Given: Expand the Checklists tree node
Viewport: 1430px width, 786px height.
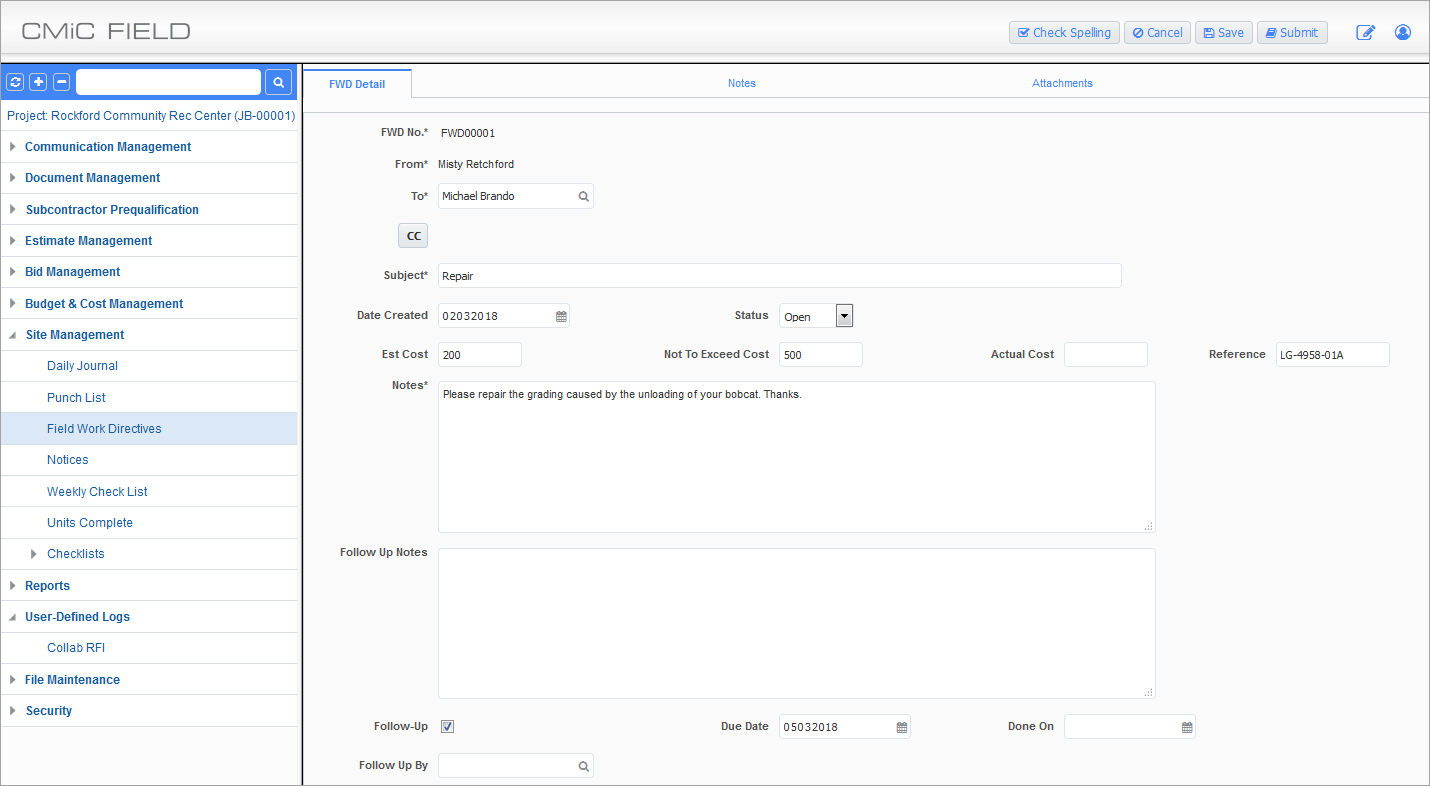Looking at the screenshot, I should point(34,554).
